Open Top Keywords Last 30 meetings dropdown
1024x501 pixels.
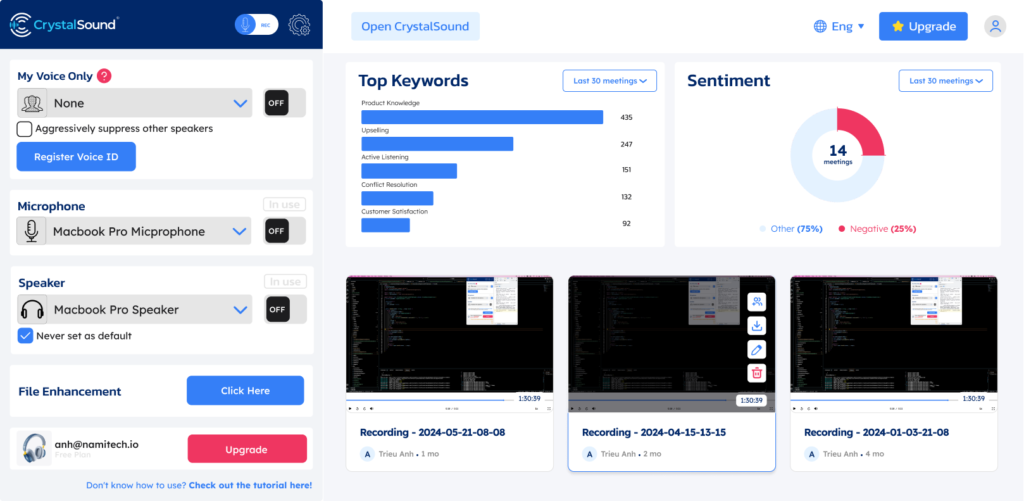coord(609,80)
